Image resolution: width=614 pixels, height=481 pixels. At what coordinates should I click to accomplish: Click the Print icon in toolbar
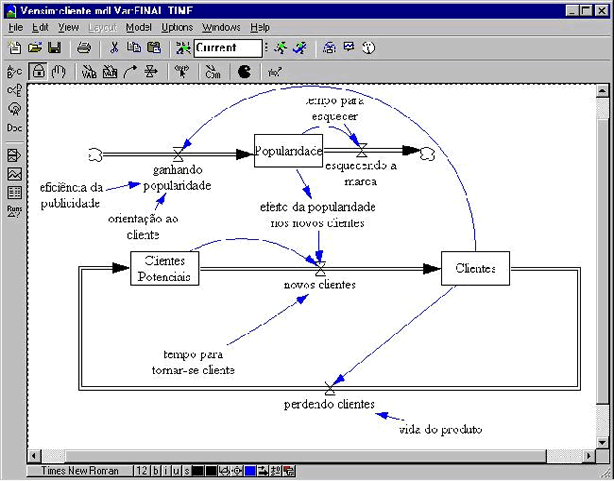[x=84, y=47]
